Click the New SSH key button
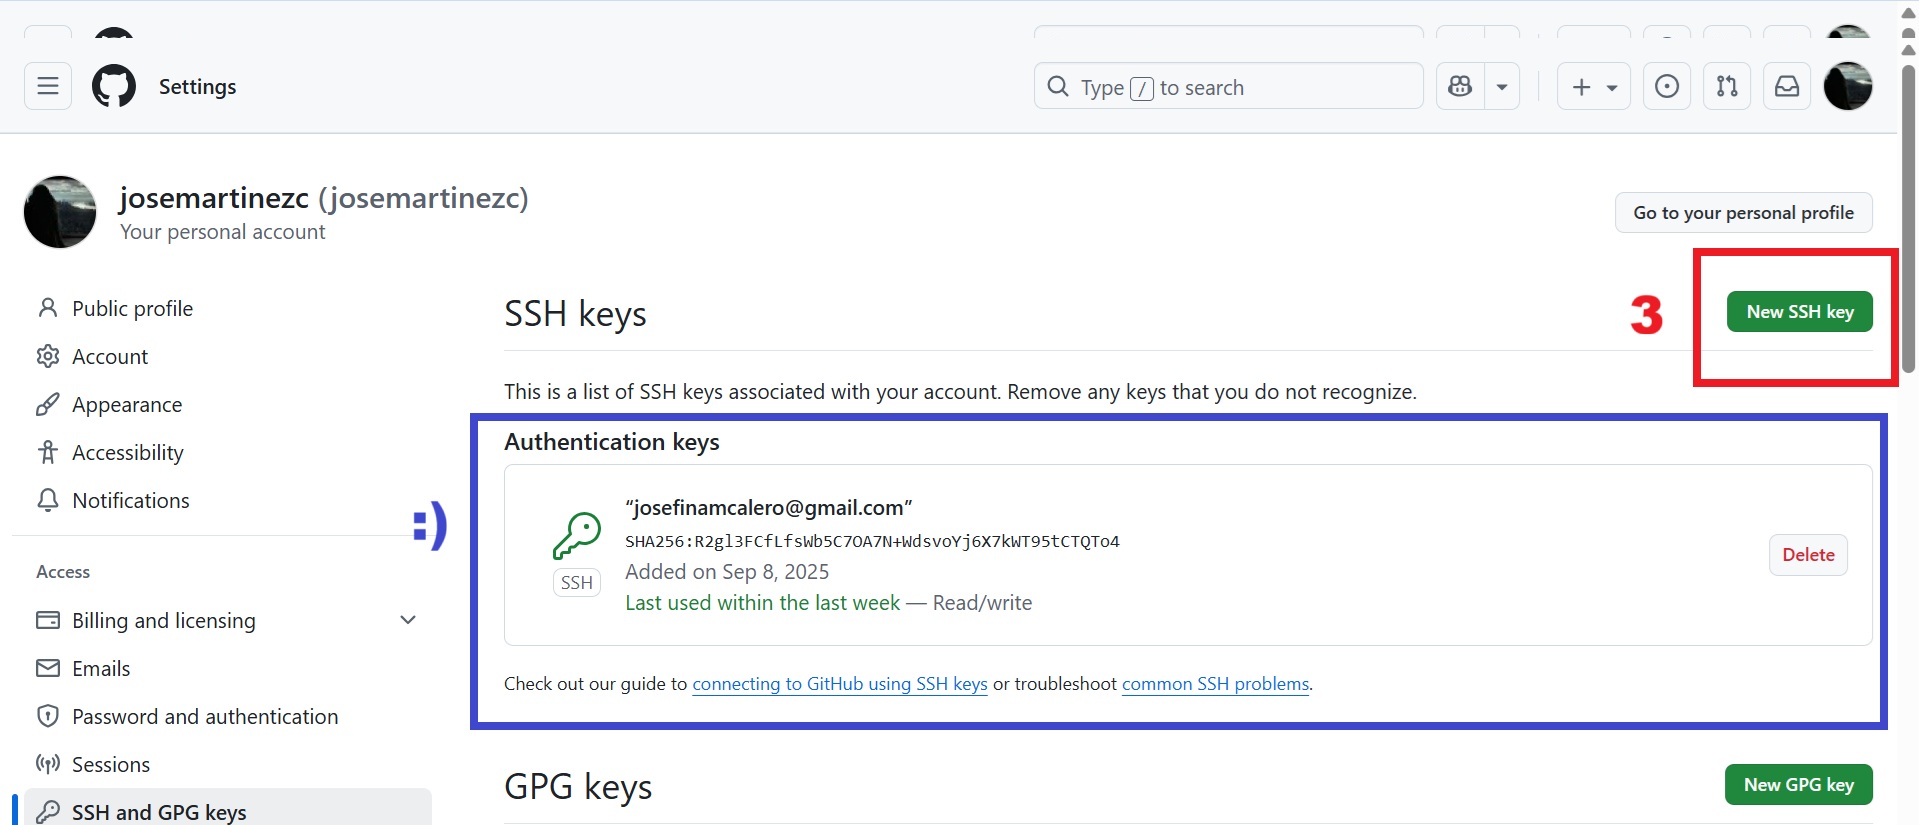1919x825 pixels. point(1799,312)
